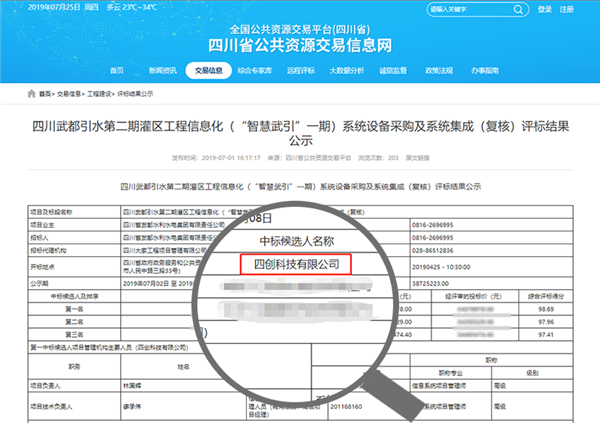600x423 pixels.
Task: Select the 职务 column header
Action: 74,366
